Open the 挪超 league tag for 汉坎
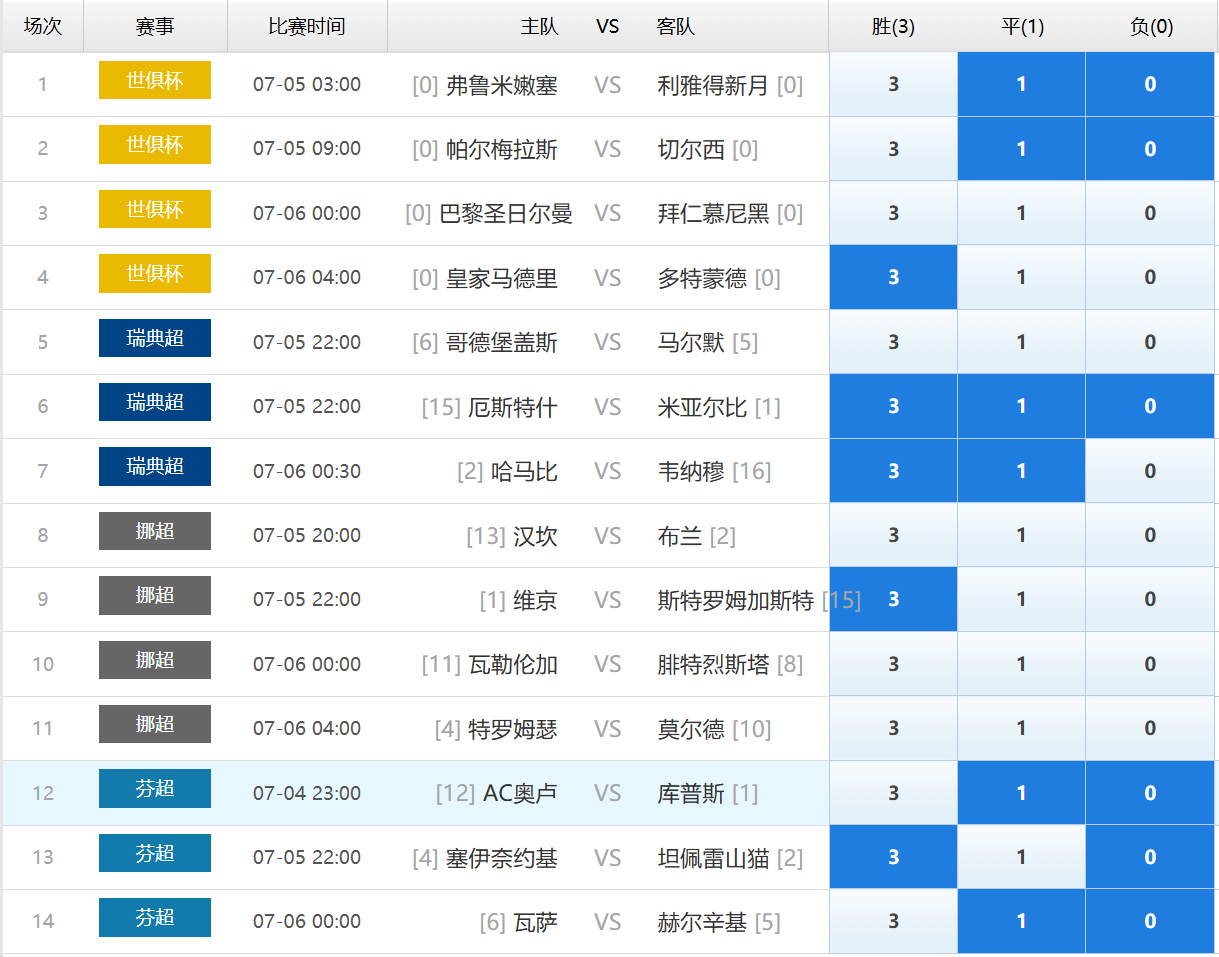Viewport: 1219px width, 957px height. 155,531
